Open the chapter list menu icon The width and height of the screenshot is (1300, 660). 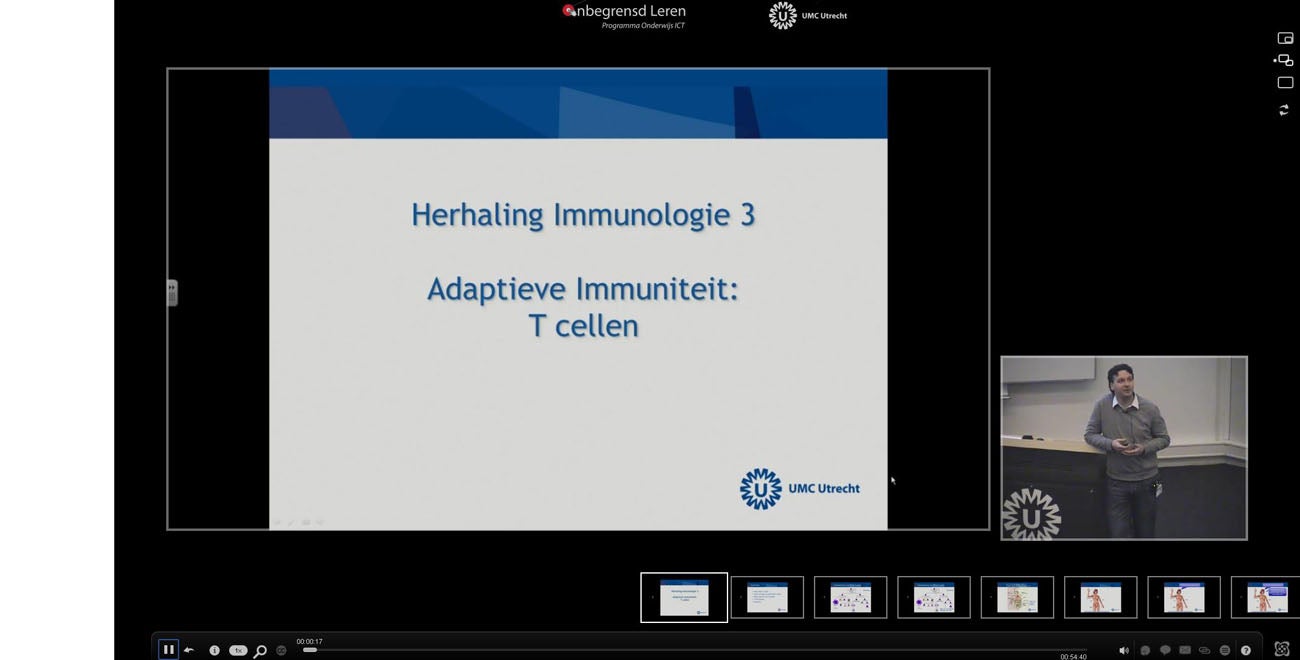click(1225, 650)
